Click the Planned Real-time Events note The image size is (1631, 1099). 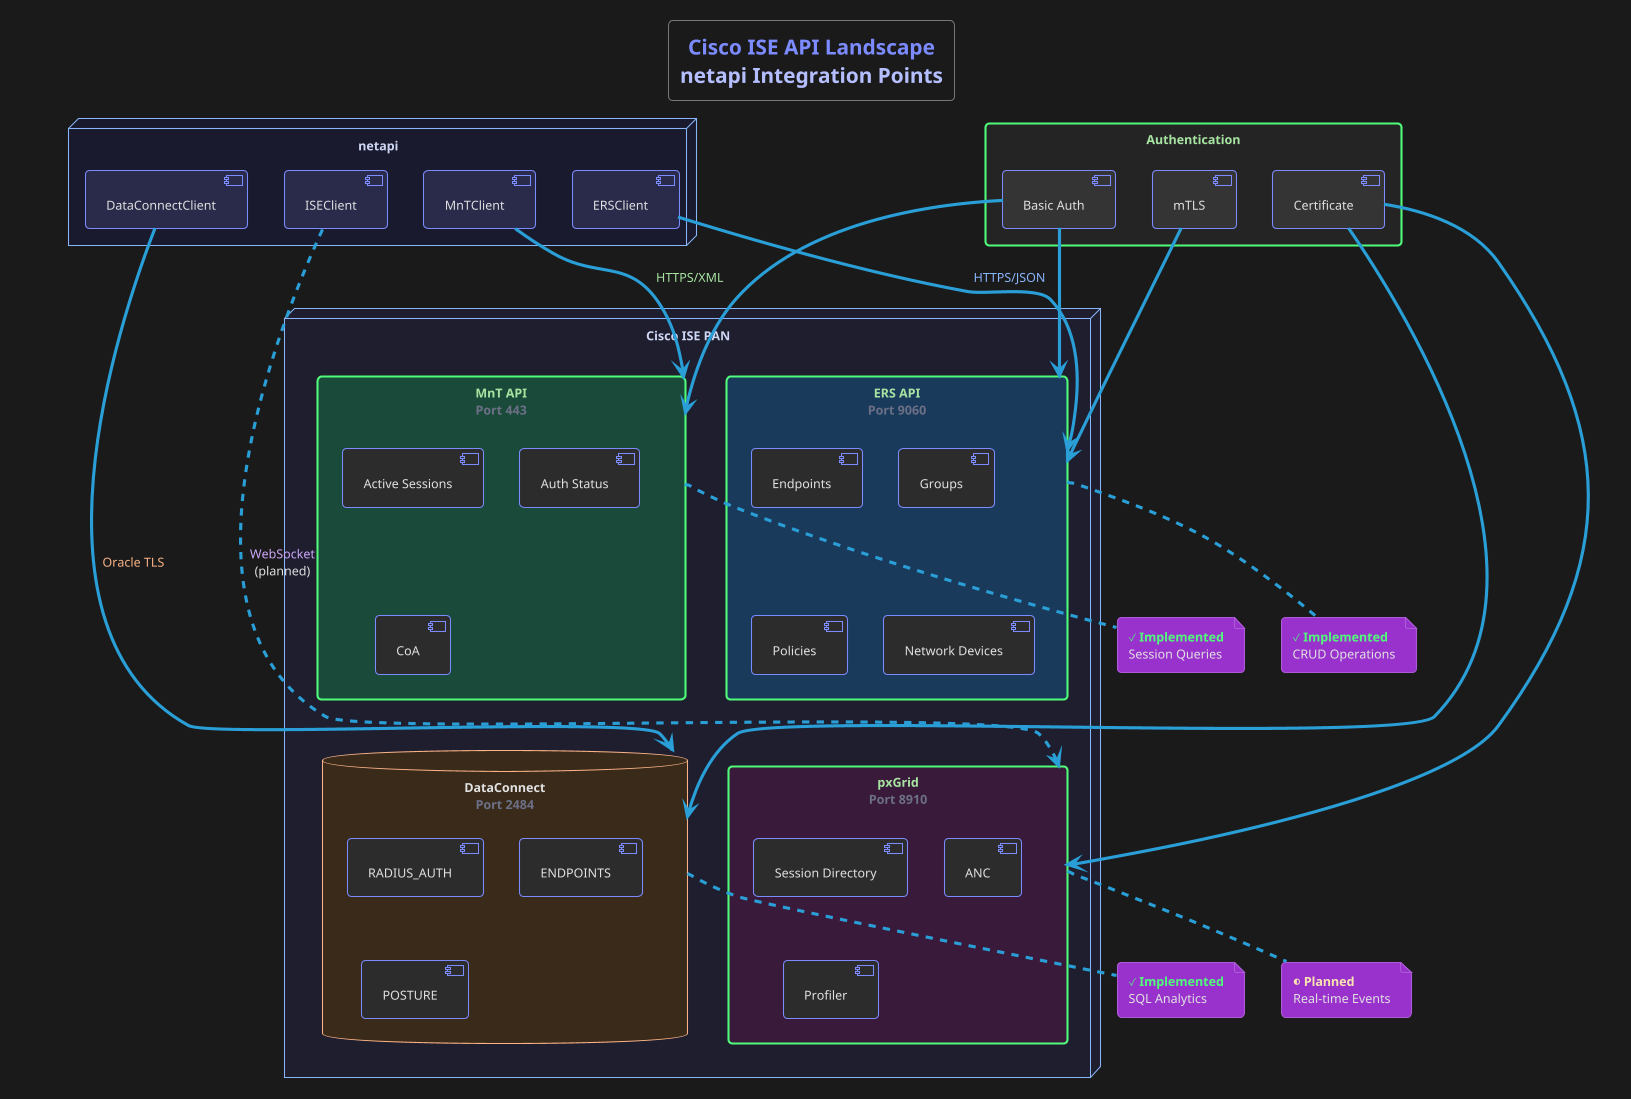click(1345, 989)
